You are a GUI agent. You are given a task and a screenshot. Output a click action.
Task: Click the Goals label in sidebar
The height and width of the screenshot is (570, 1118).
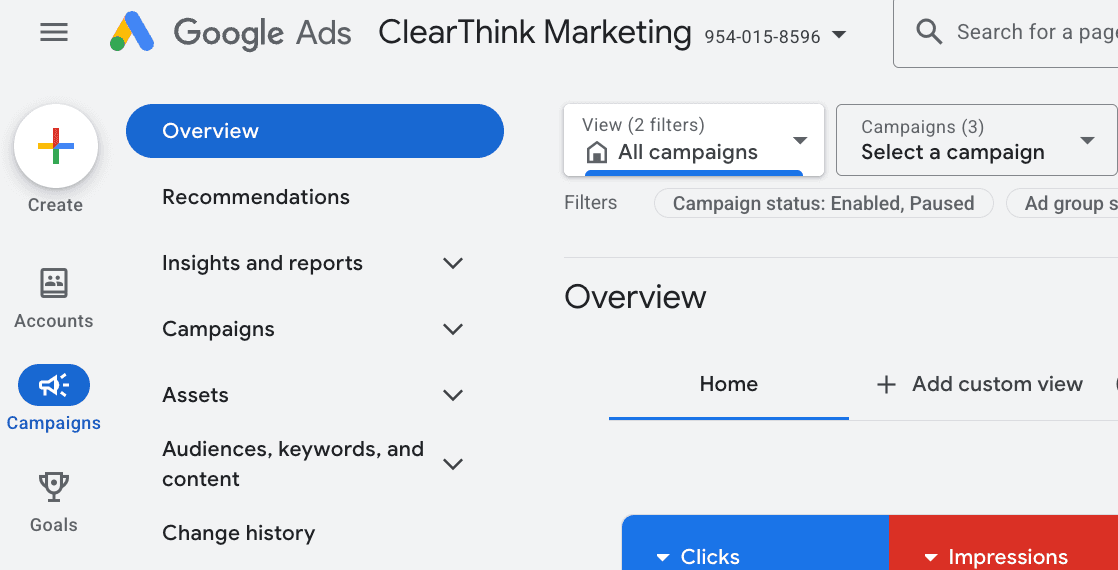point(53,525)
